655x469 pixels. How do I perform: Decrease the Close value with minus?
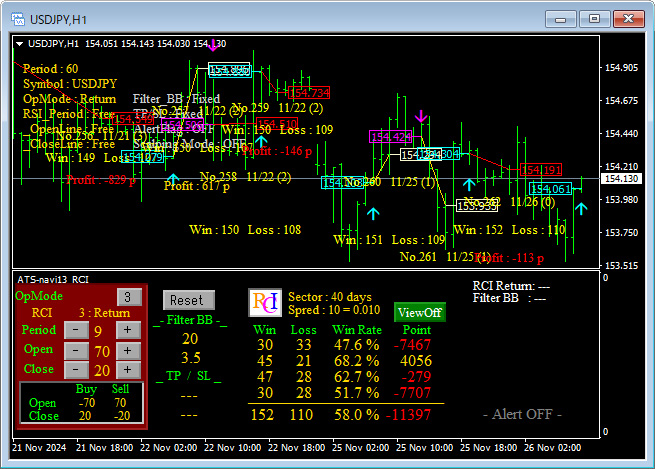76,370
